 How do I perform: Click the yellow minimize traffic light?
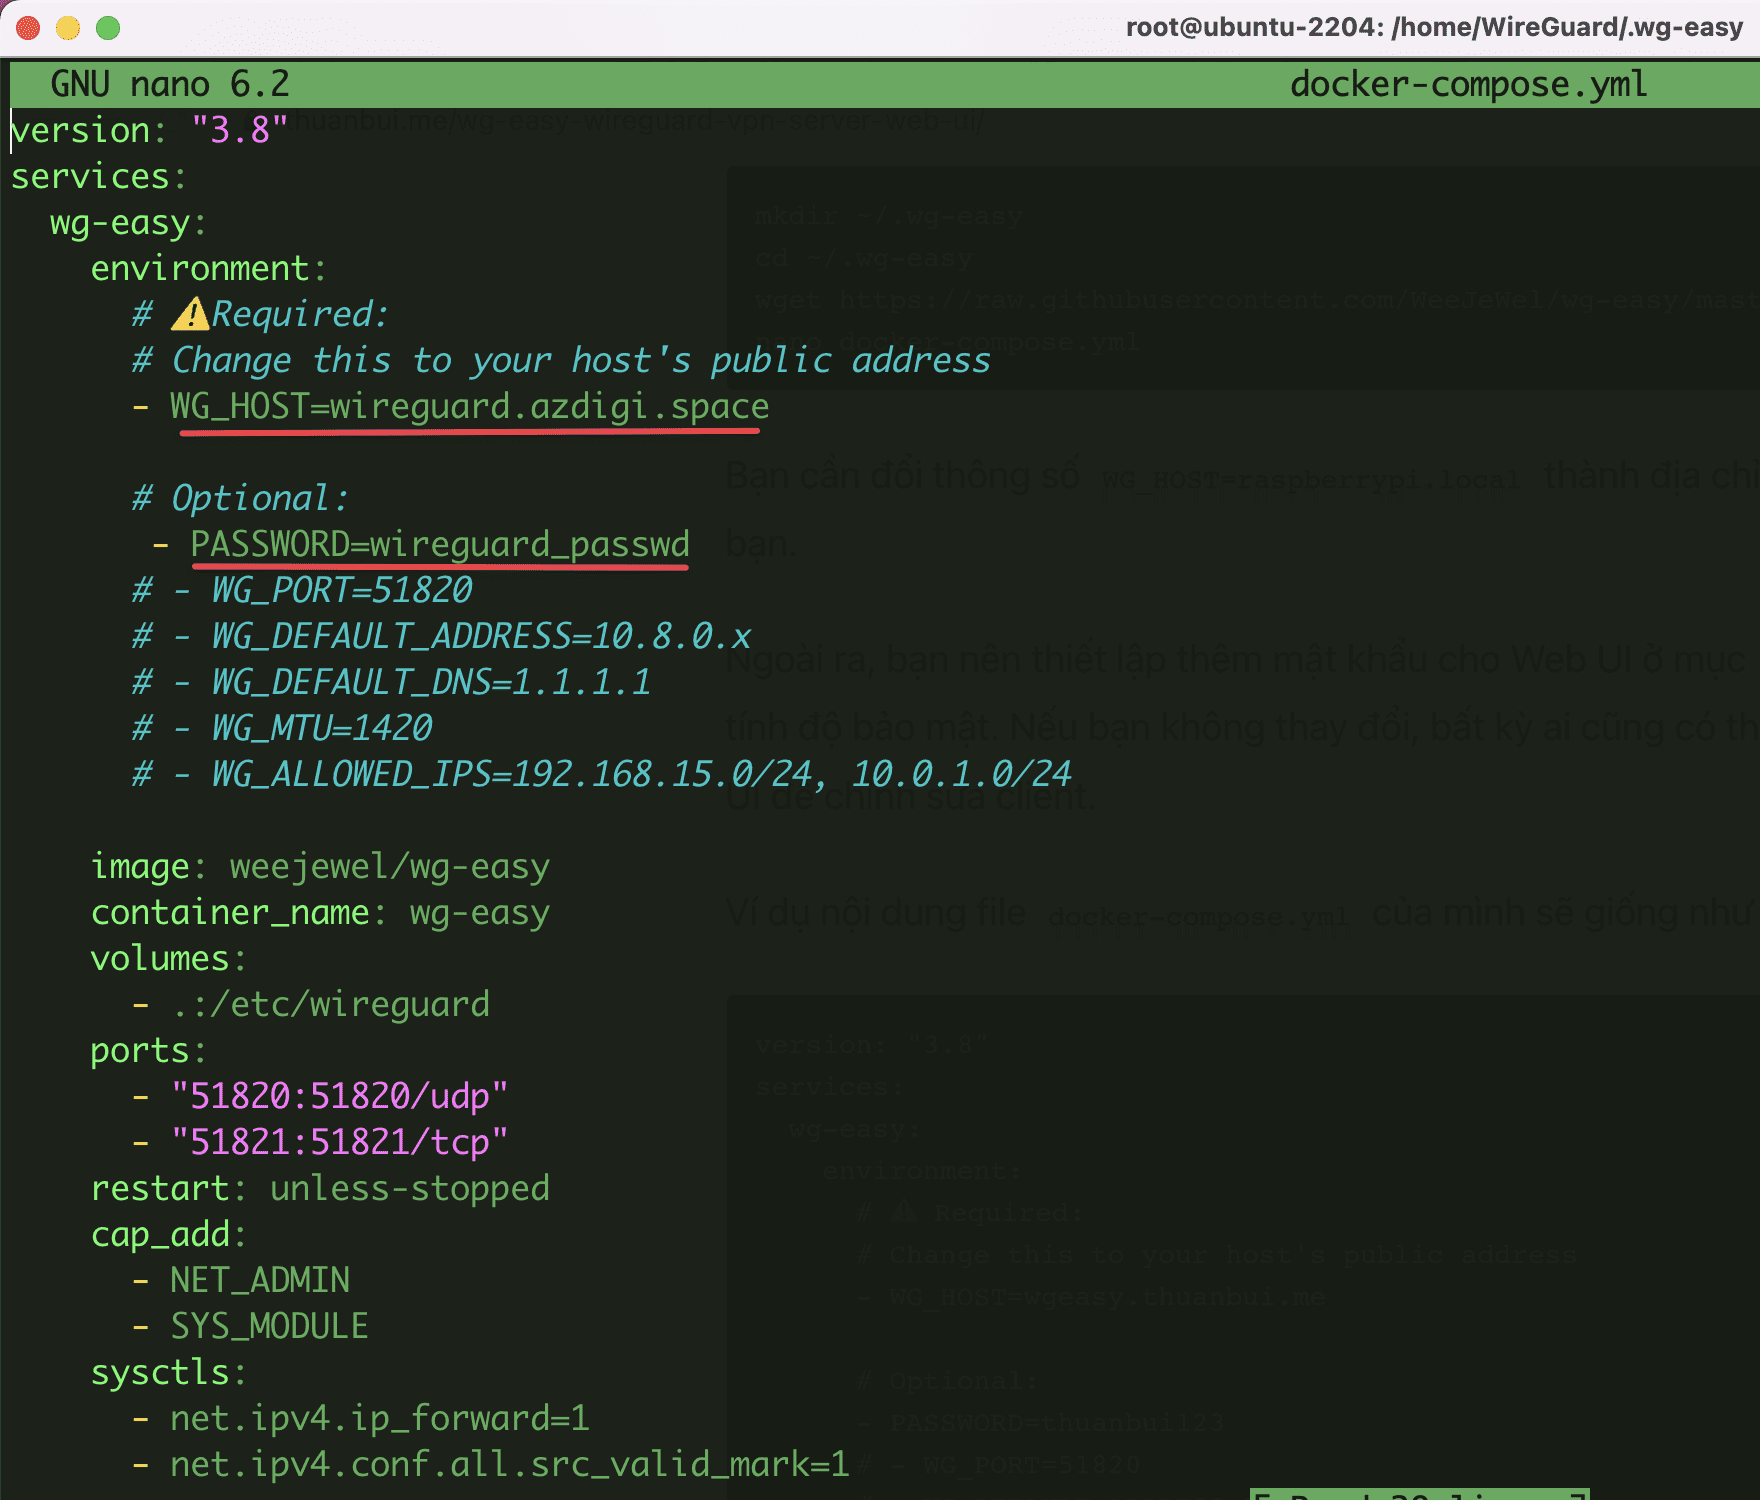[x=67, y=28]
